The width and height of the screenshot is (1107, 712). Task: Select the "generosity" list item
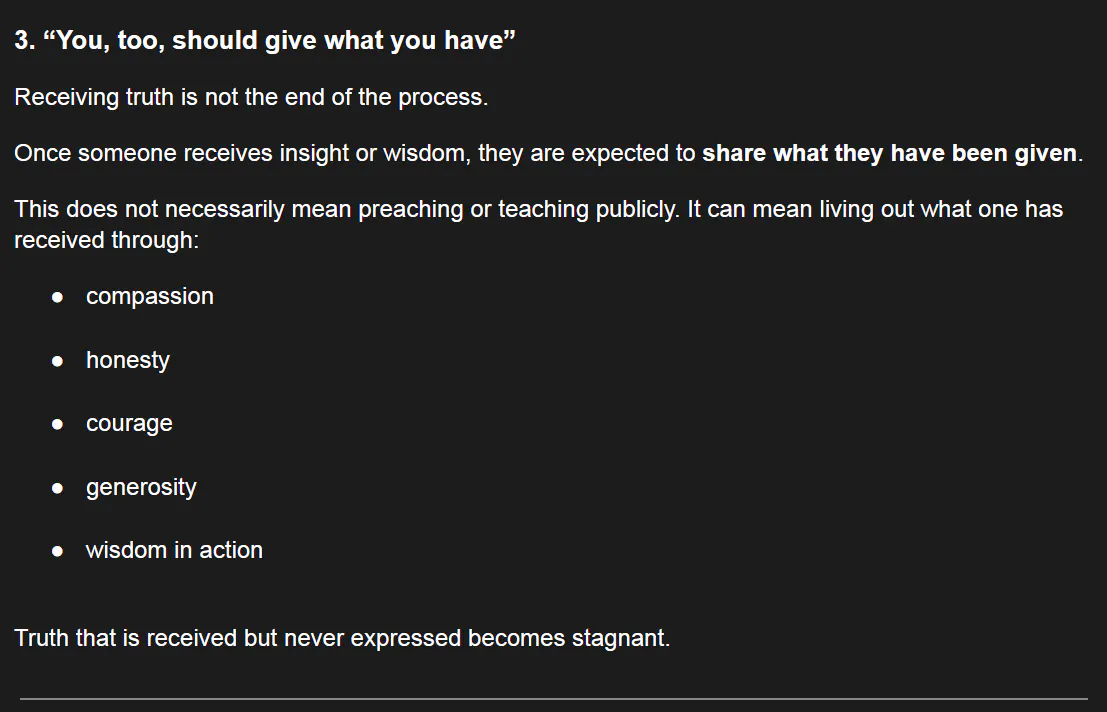point(141,488)
